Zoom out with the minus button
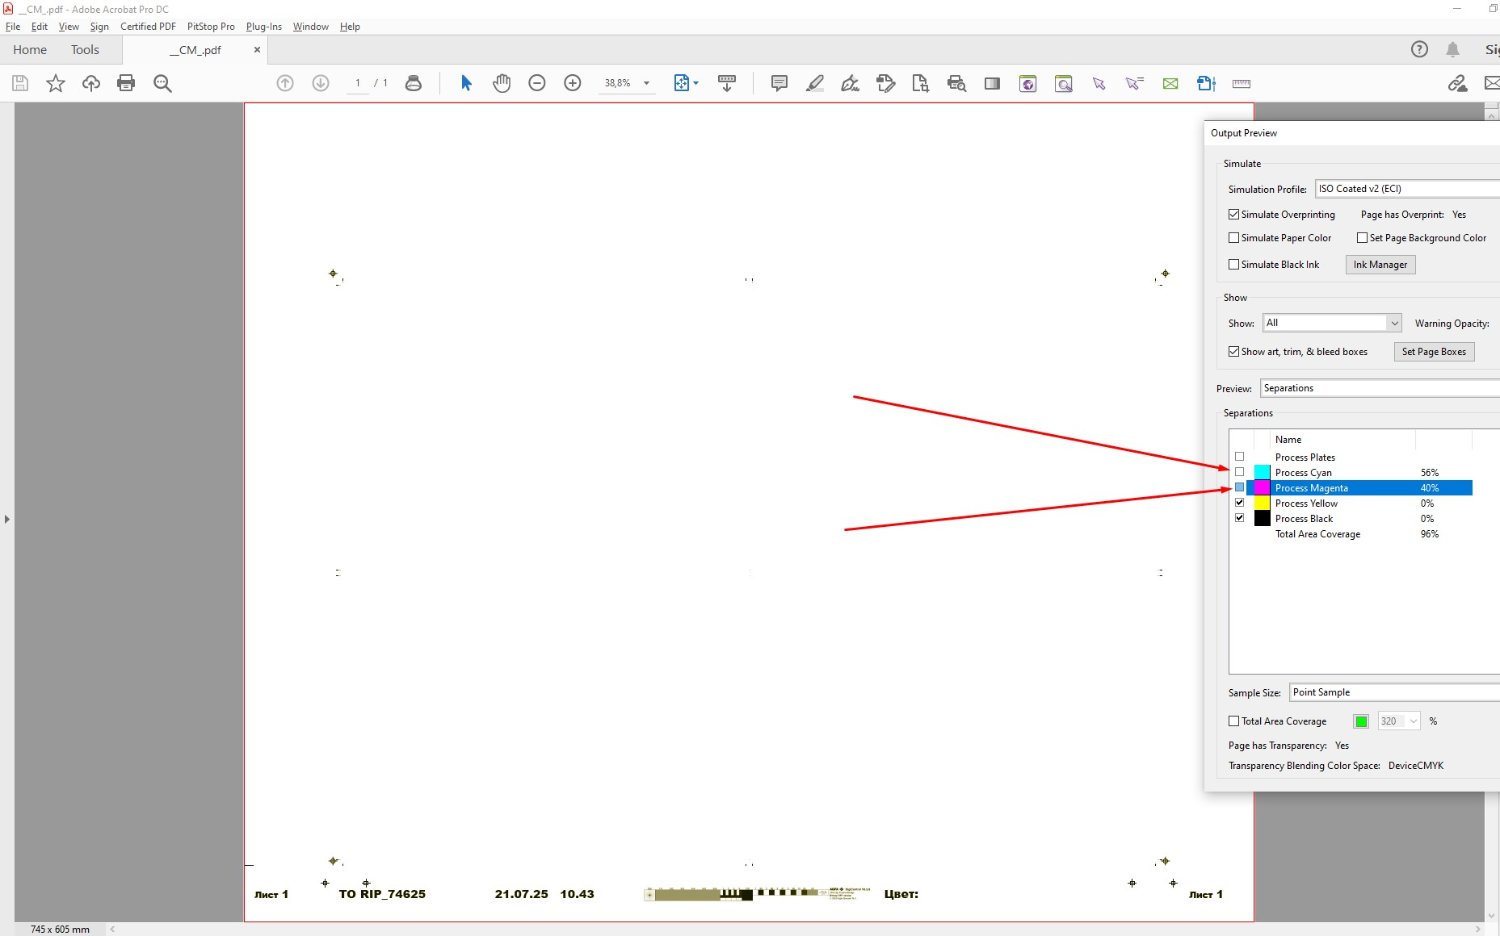The width and height of the screenshot is (1500, 936). click(537, 83)
